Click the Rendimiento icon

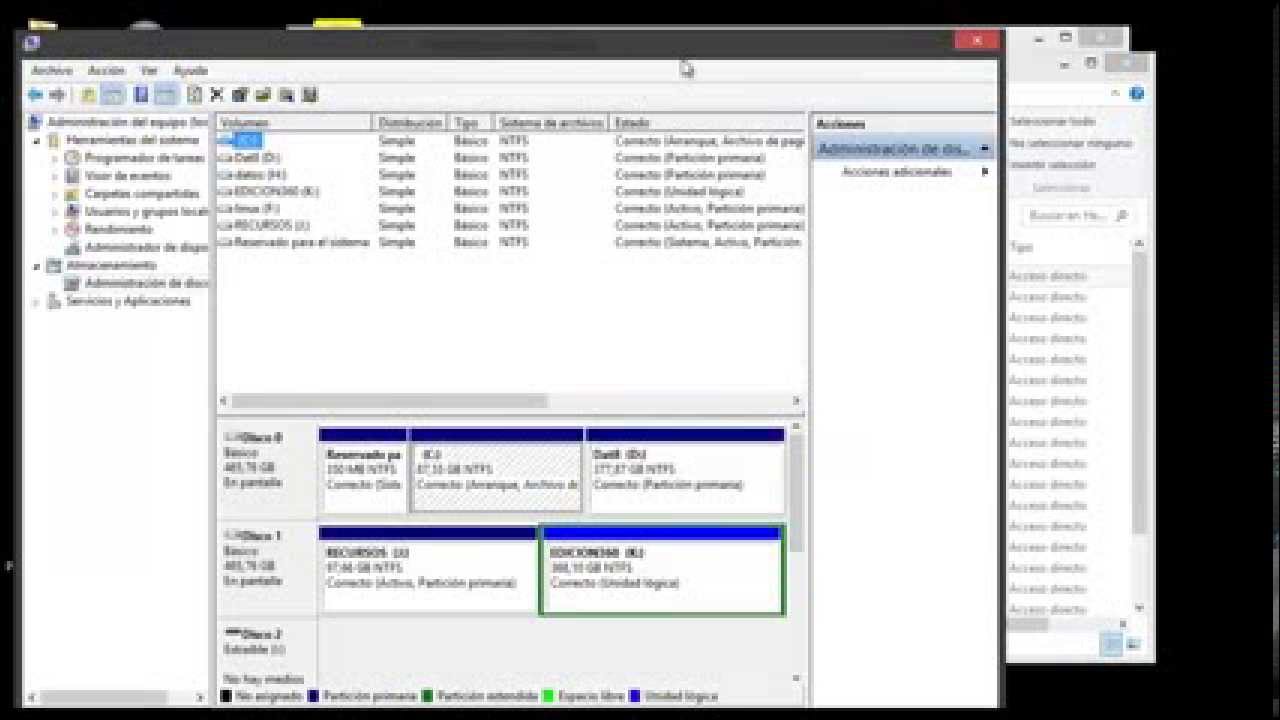click(73, 230)
